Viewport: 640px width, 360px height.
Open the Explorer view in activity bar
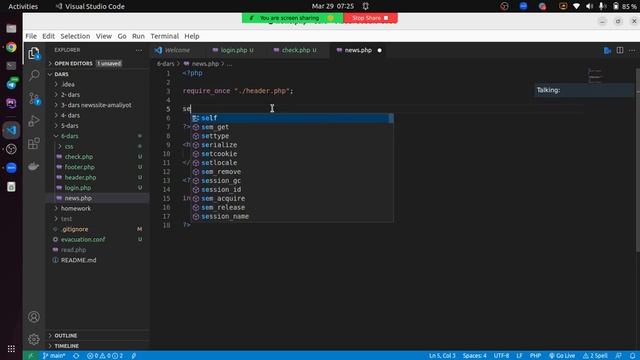pos(34,53)
